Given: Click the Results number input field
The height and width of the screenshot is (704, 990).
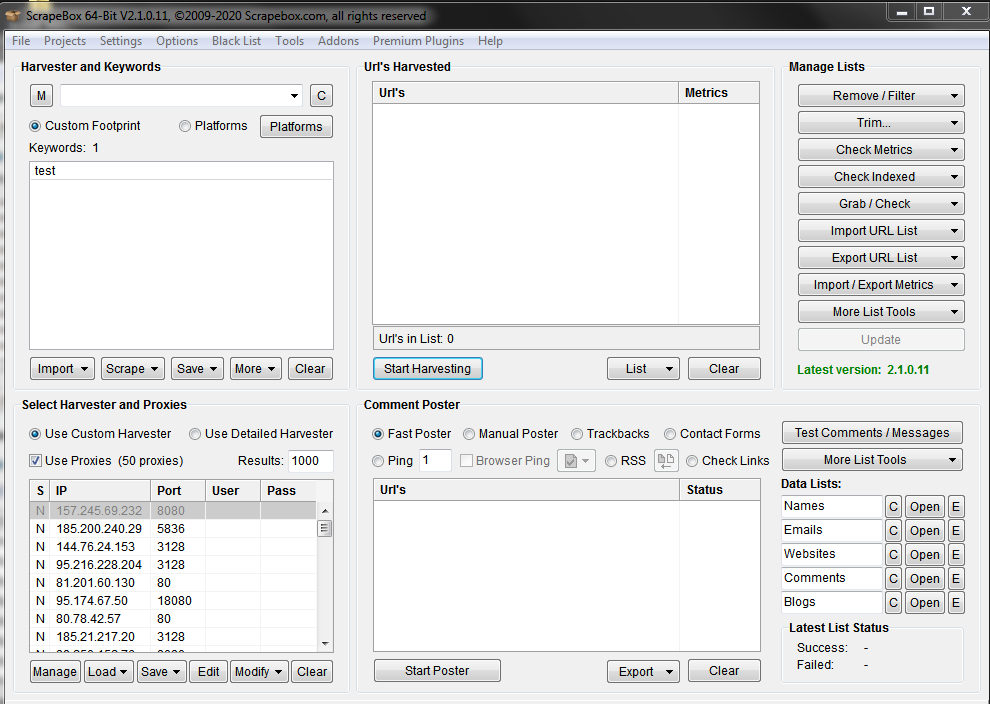Looking at the screenshot, I should (x=310, y=461).
